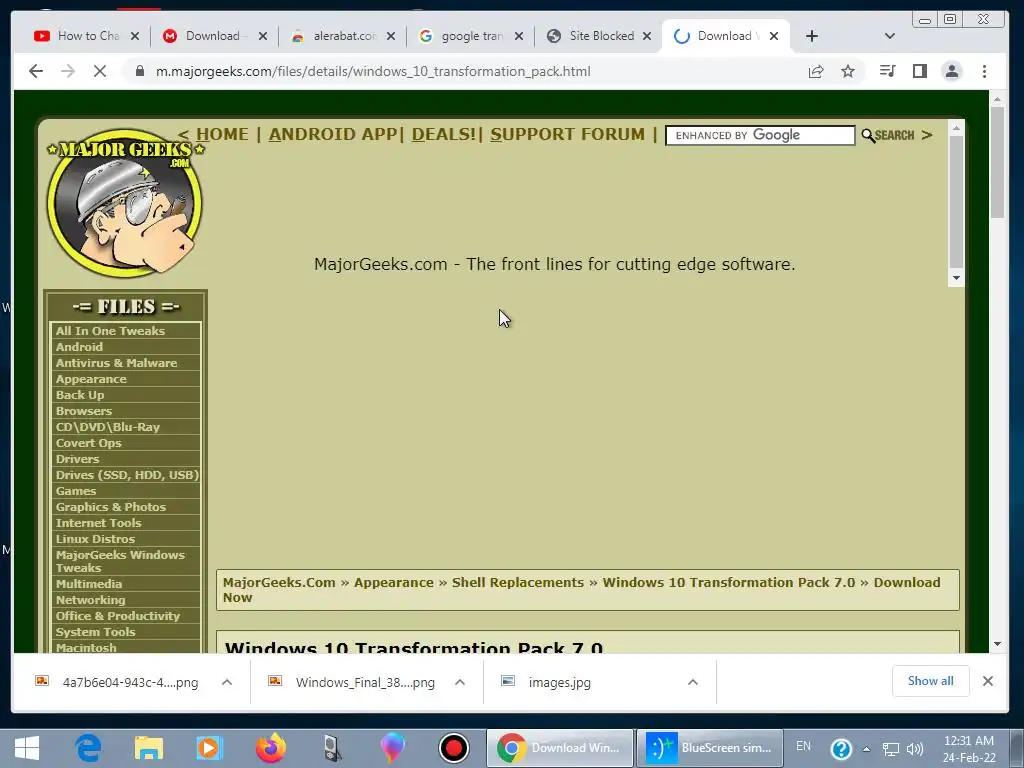
Task: Open the downloaded images.jpg file
Action: [x=560, y=682]
